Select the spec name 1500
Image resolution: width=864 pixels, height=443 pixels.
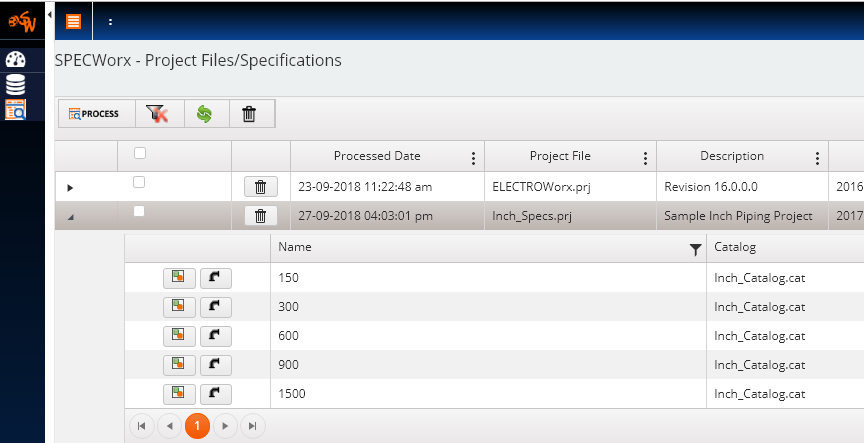[291, 394]
